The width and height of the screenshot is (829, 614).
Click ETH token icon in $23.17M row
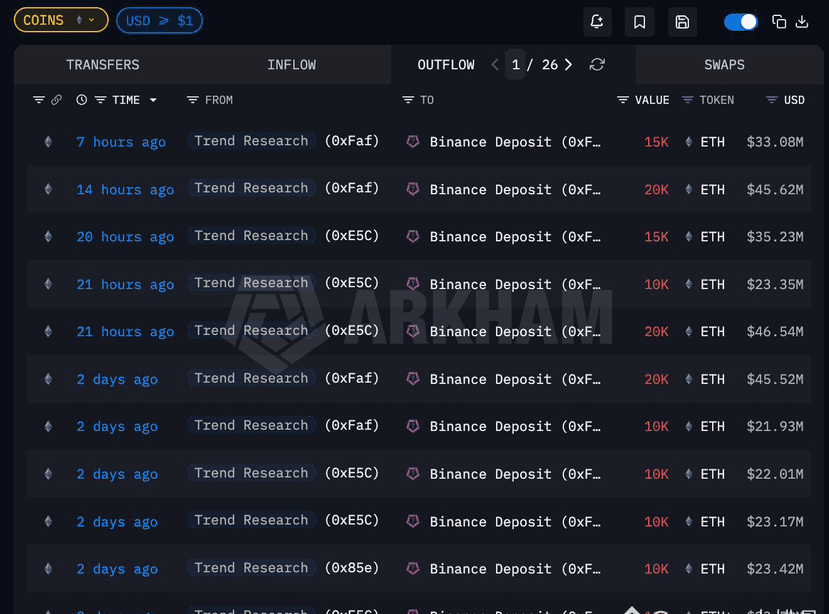pyautogui.click(x=688, y=521)
